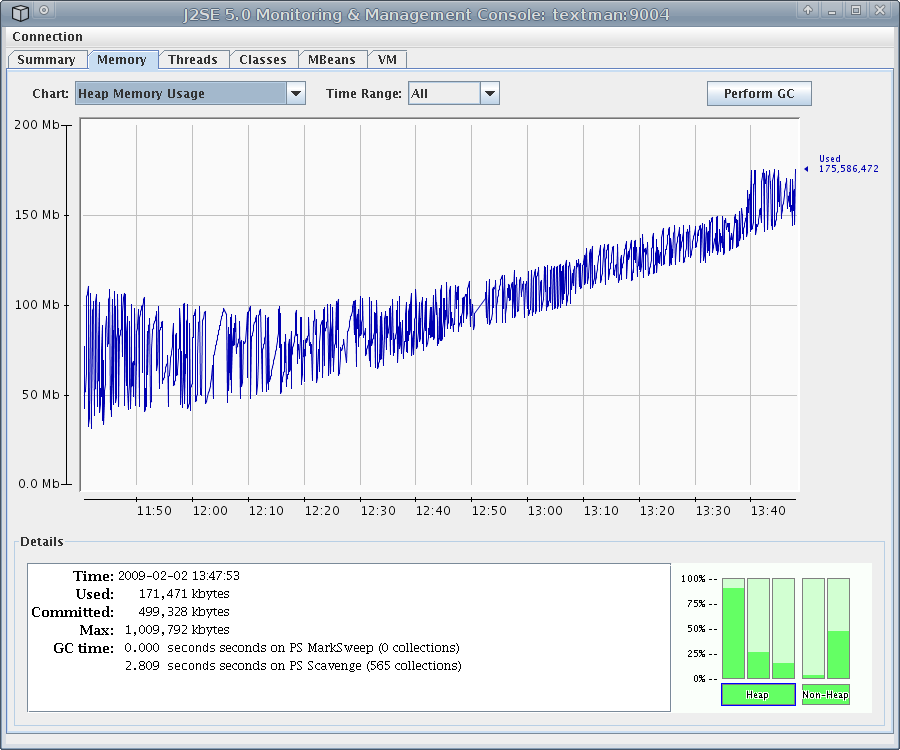The height and width of the screenshot is (750, 900).
Task: Switch to the Threads tab
Action: pyautogui.click(x=193, y=59)
